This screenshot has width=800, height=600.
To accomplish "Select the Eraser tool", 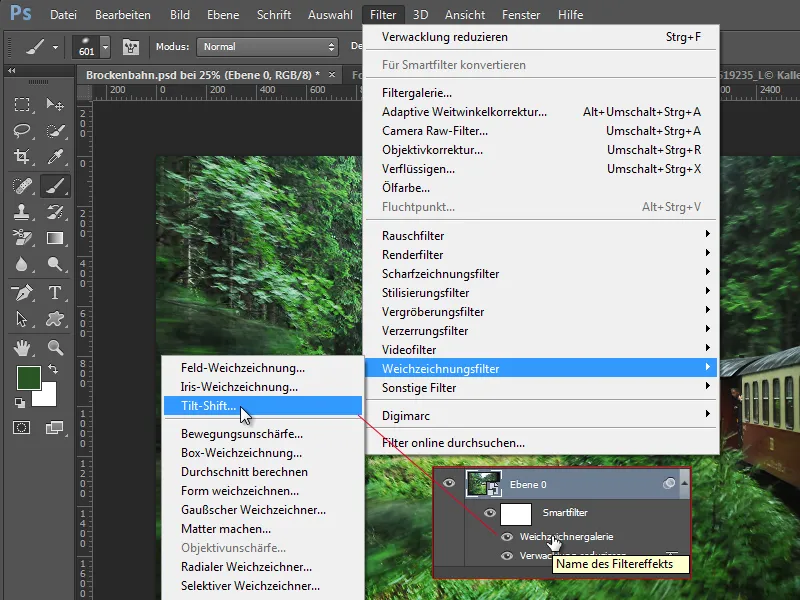I will point(21,238).
